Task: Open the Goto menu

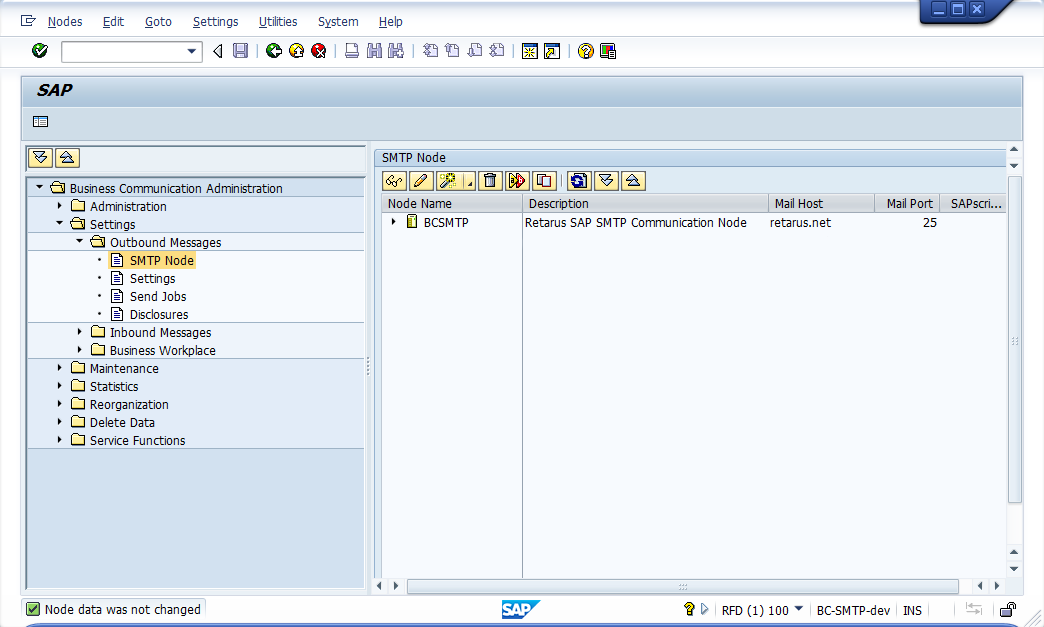Action: tap(158, 21)
